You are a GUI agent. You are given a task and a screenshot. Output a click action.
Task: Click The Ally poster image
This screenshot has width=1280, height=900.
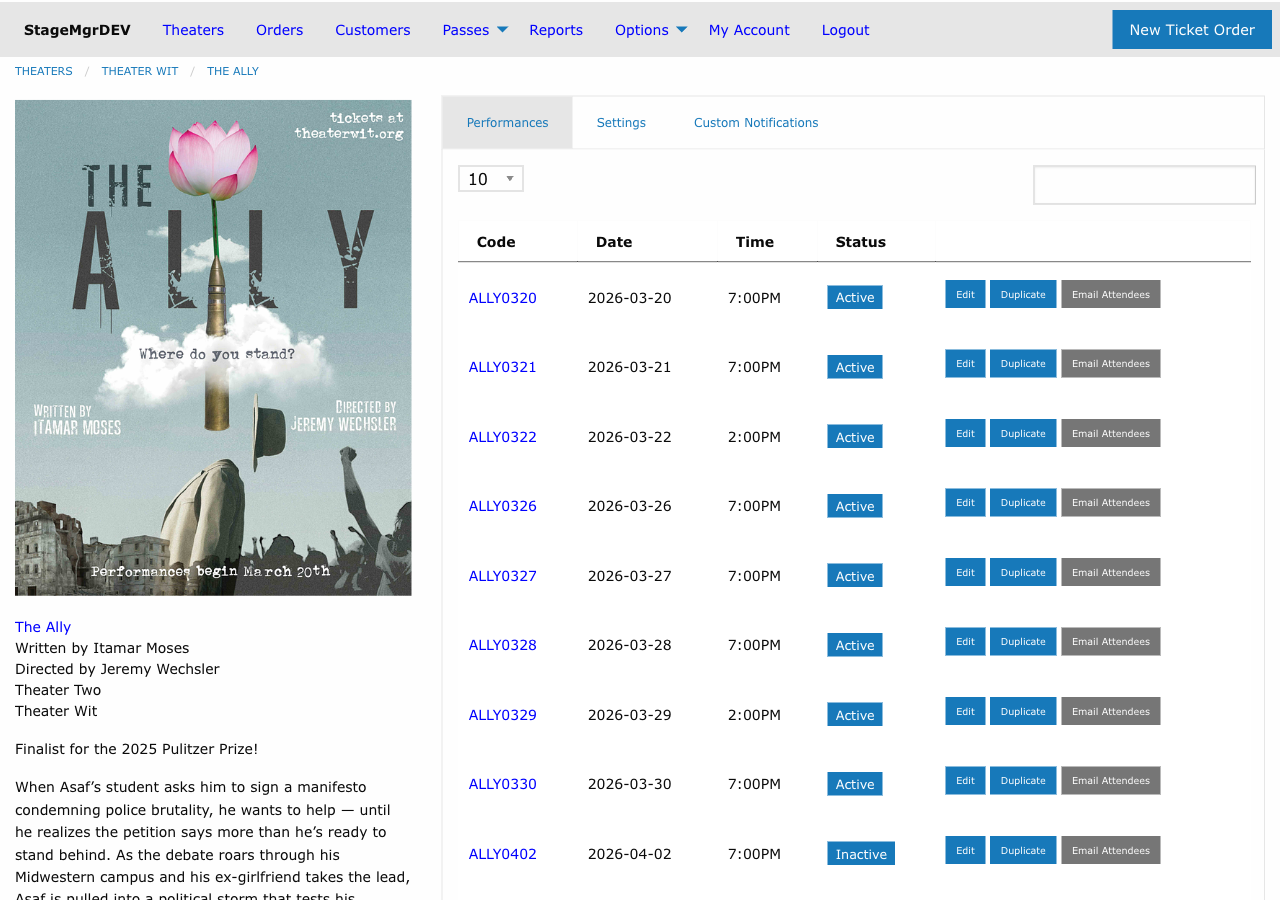213,348
